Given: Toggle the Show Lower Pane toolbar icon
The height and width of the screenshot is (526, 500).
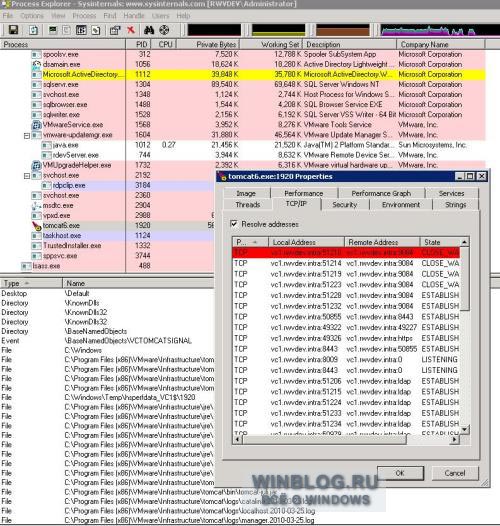Looking at the screenshot, I should pos(81,30).
